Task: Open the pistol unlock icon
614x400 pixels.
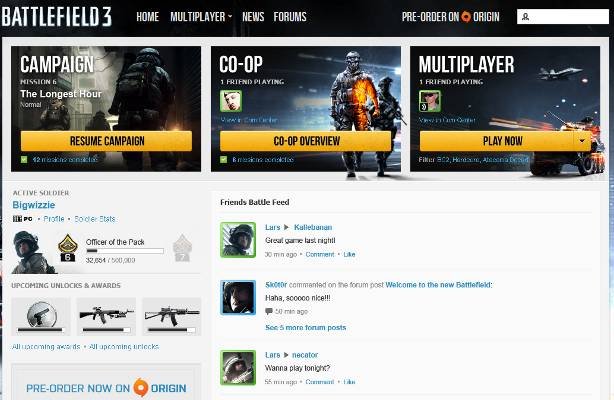Action: coord(41,317)
